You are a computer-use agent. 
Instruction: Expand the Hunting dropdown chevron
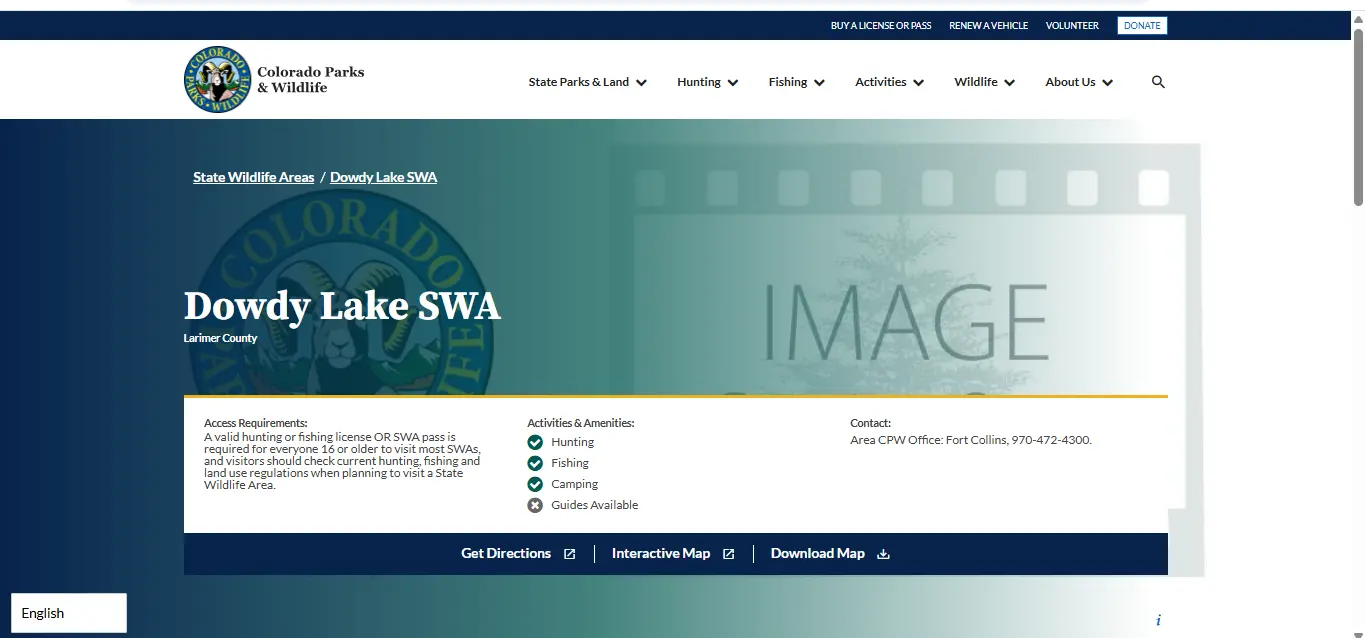click(x=733, y=83)
